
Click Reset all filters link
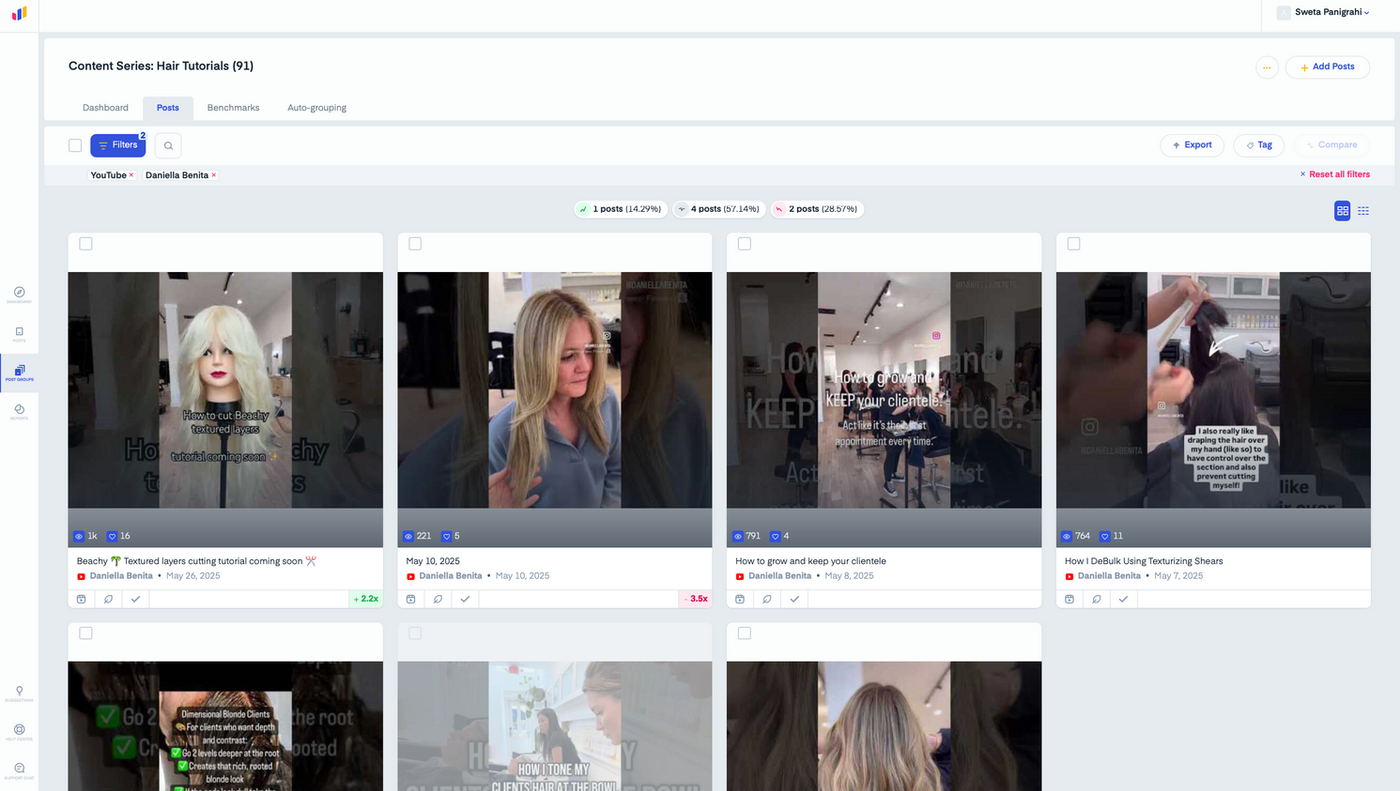click(x=1334, y=175)
